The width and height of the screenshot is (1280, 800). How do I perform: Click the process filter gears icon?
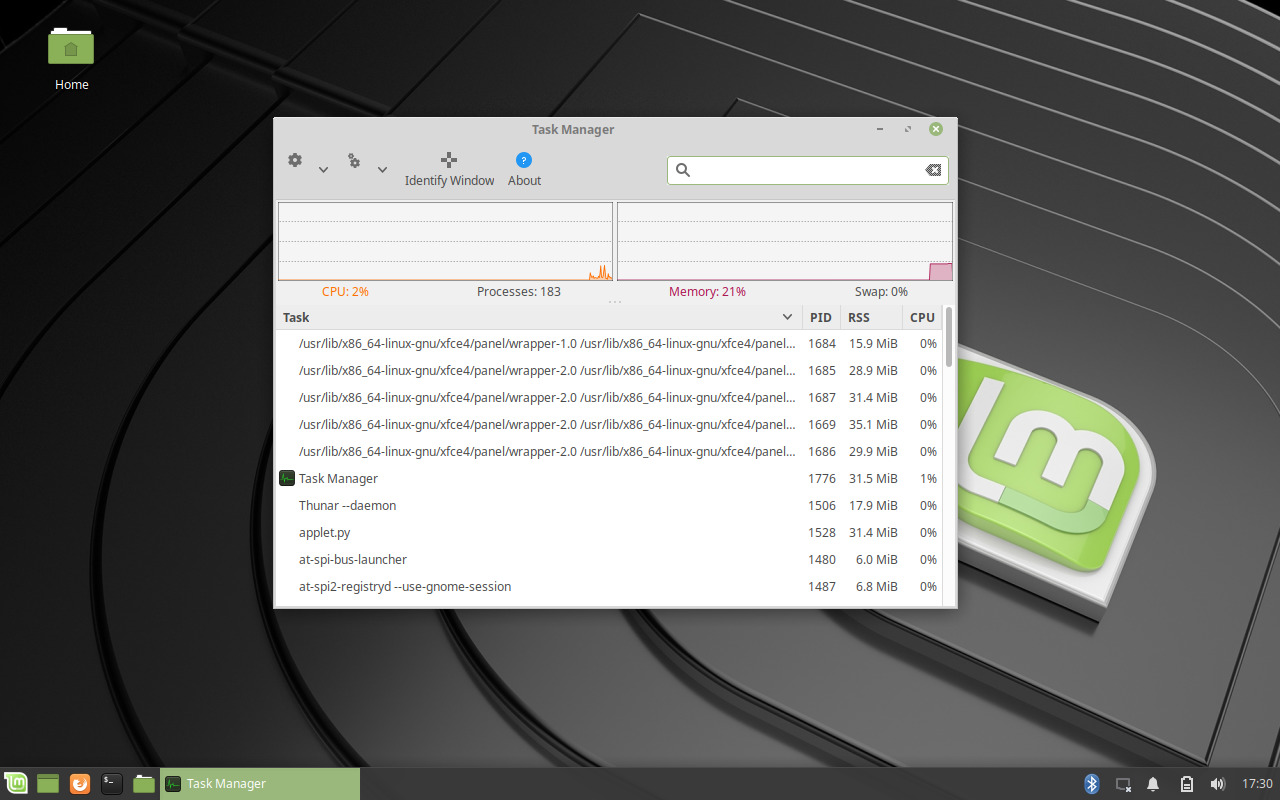click(354, 160)
